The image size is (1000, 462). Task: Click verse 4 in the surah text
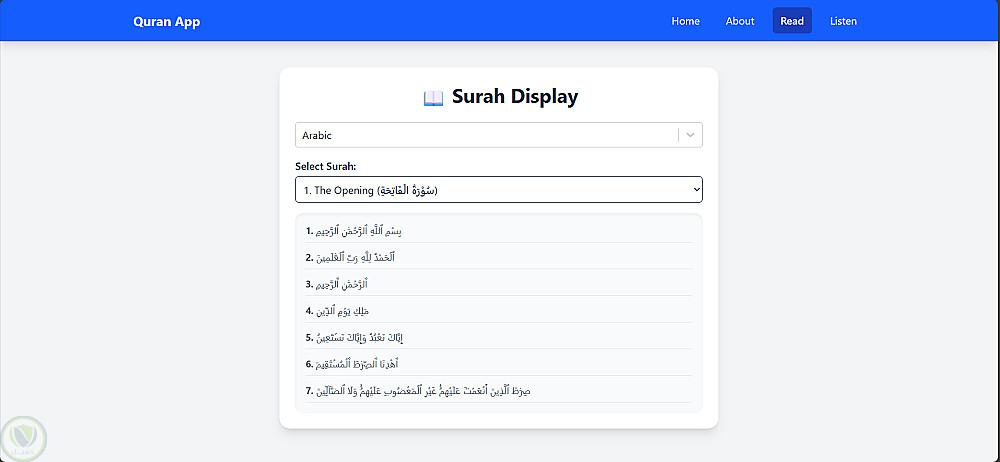pyautogui.click(x=338, y=311)
